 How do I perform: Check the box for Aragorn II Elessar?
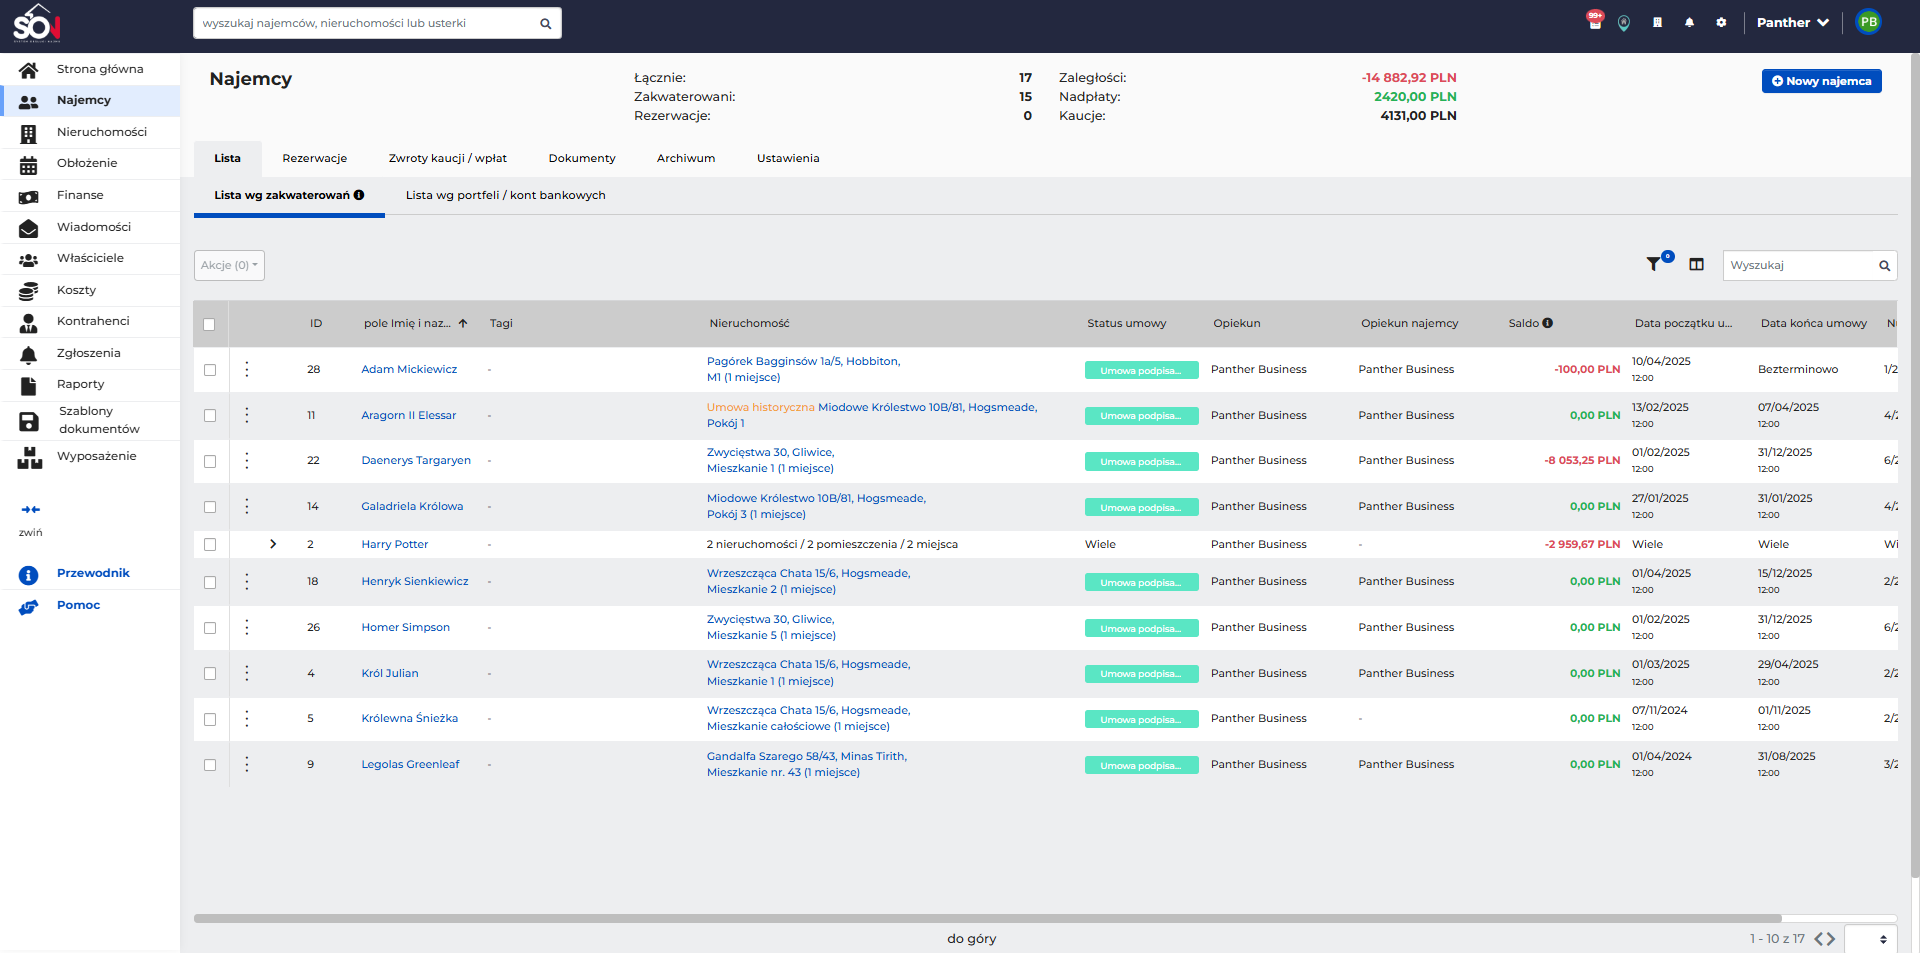tap(210, 416)
